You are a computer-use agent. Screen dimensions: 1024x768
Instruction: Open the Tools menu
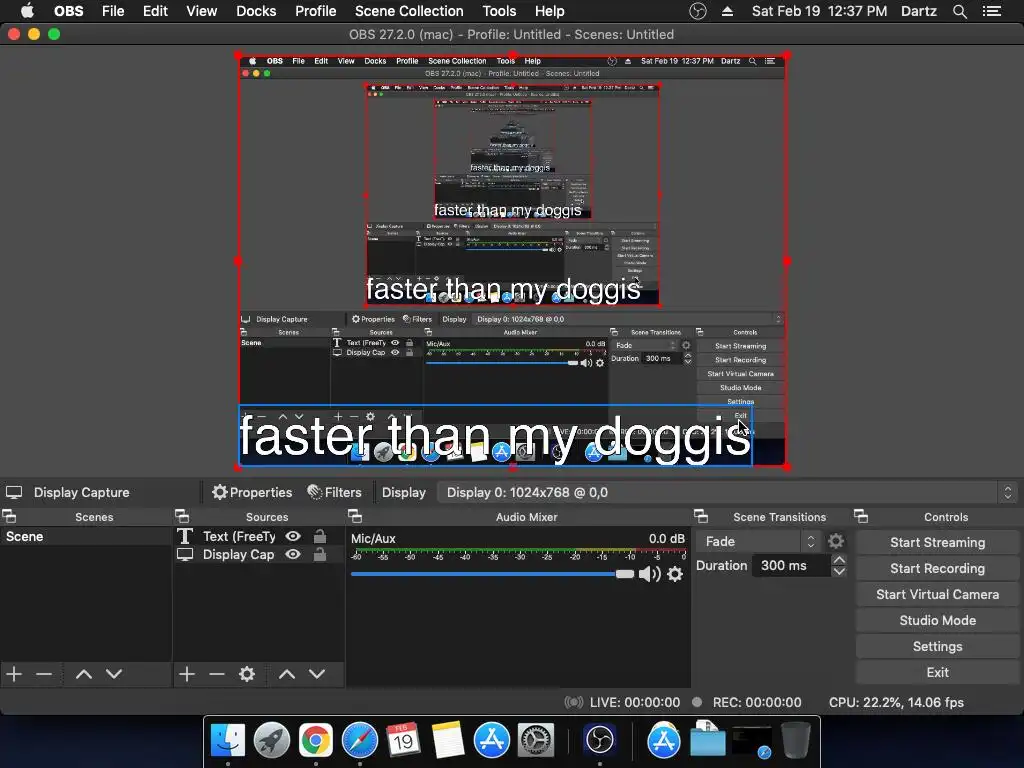click(x=499, y=11)
